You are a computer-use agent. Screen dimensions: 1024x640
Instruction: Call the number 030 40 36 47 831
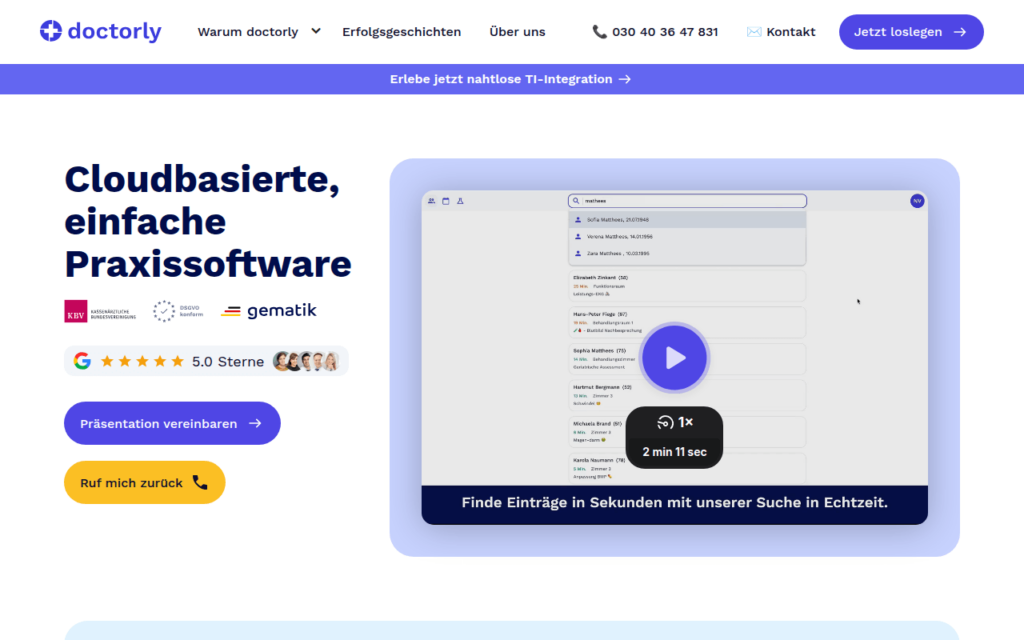665,31
